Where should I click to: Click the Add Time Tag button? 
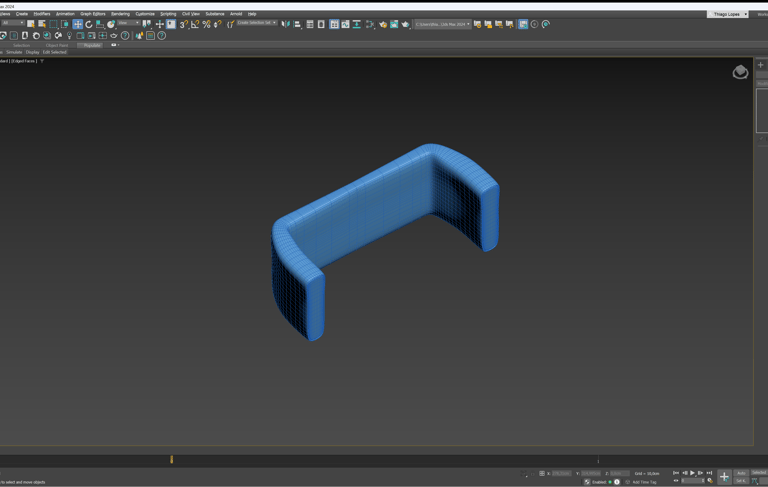[x=643, y=482]
